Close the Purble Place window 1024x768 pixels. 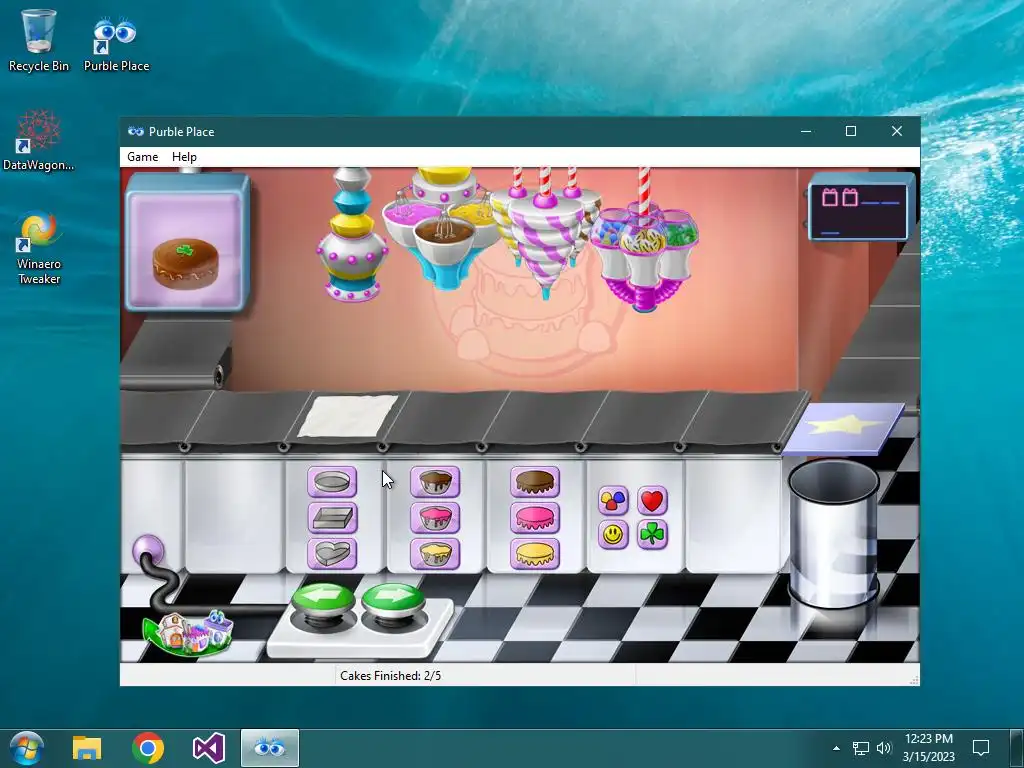pyautogui.click(x=897, y=131)
